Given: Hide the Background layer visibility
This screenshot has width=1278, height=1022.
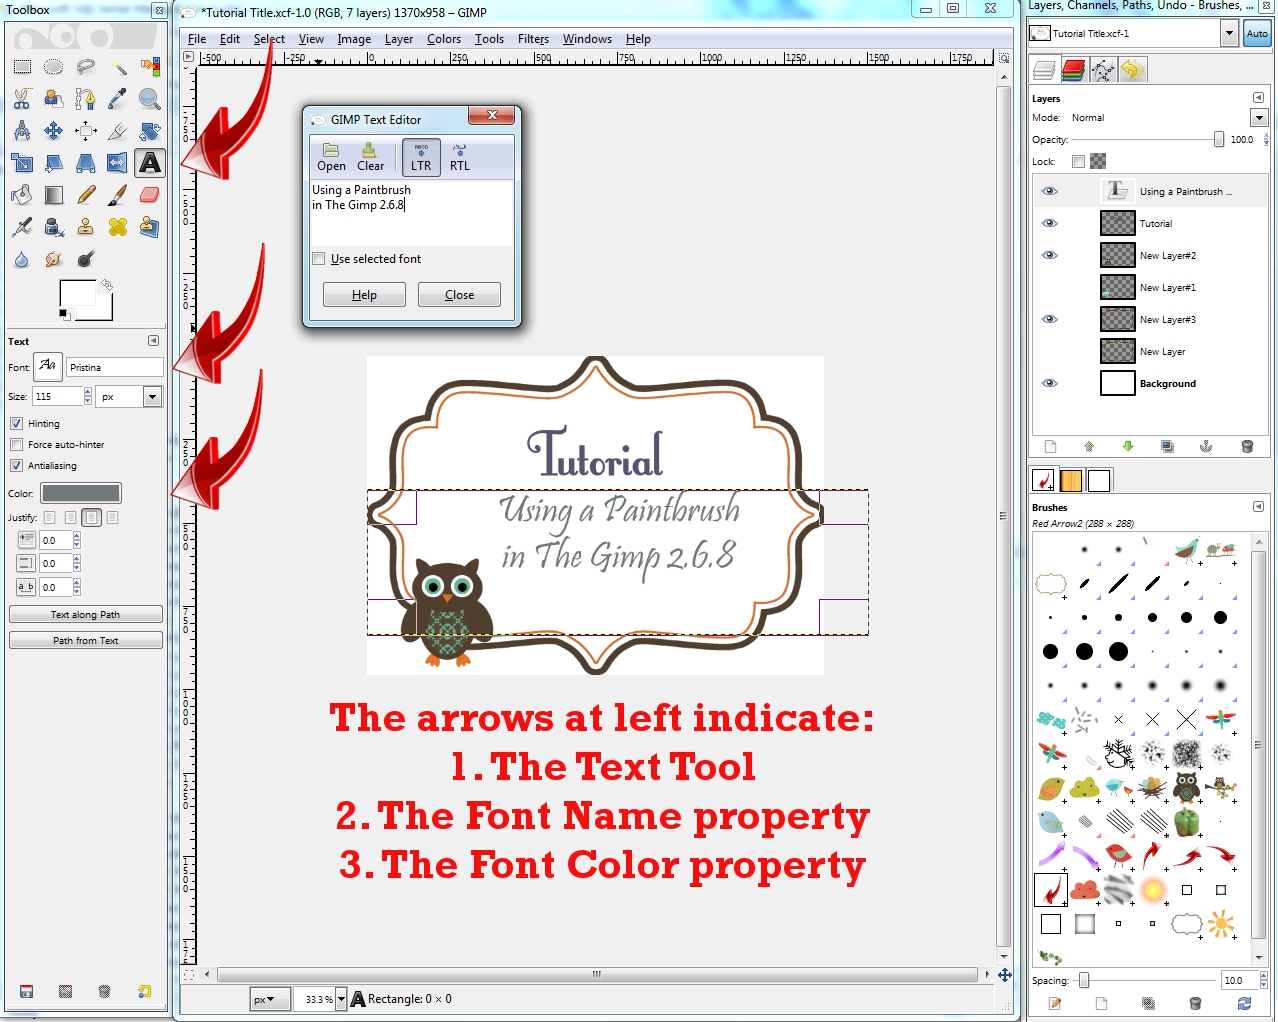Looking at the screenshot, I should tap(1049, 383).
